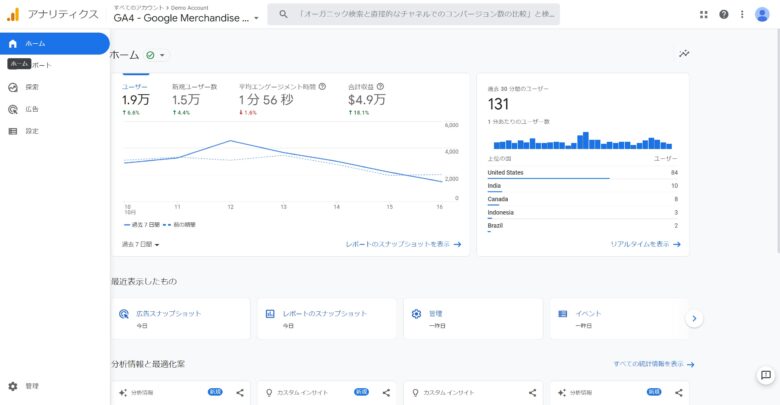This screenshot has width=780, height=405.
Task: Click the users line chart
Action: (x=283, y=162)
